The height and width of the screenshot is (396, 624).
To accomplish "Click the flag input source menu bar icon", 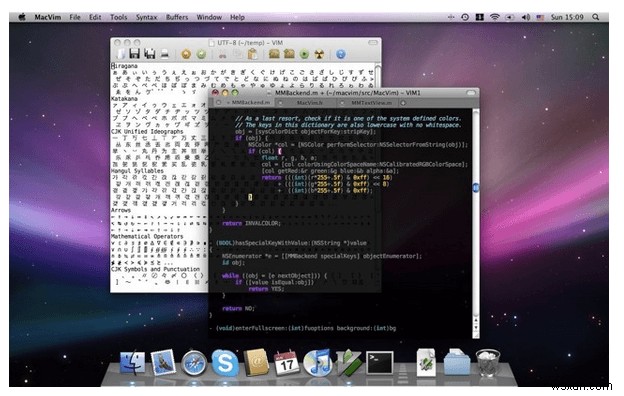I will point(540,18).
